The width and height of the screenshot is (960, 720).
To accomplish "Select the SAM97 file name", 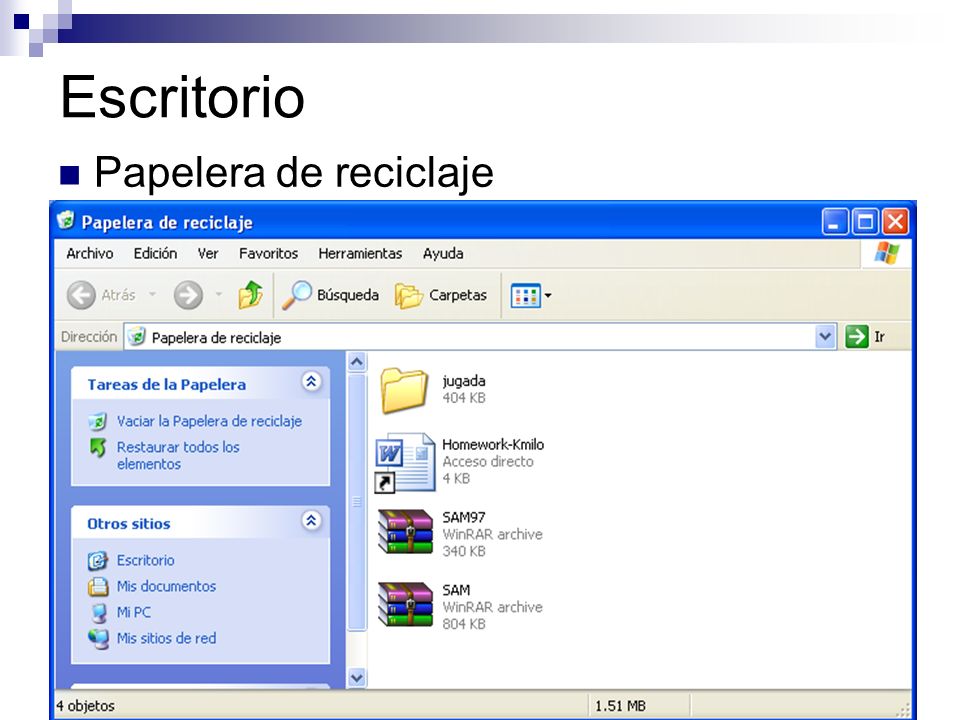I will [x=463, y=517].
